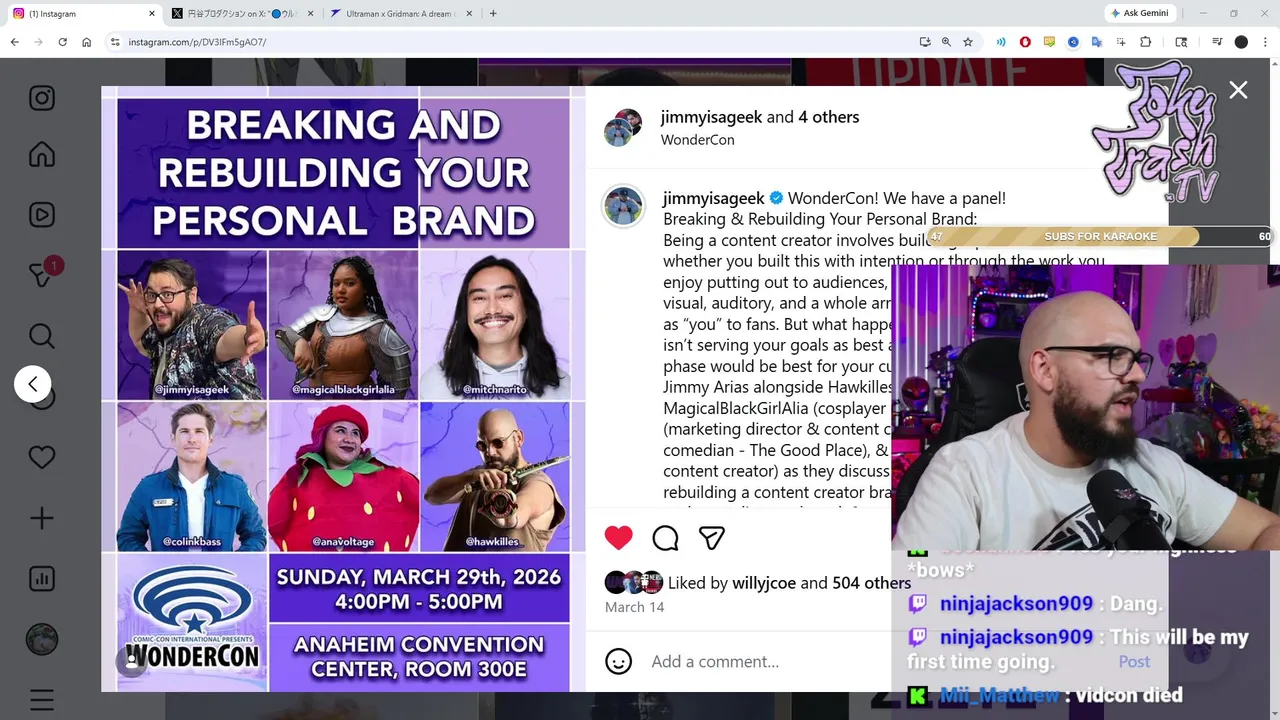Open the WonderCon panel flyer image
1280x720 pixels.
pos(343,389)
